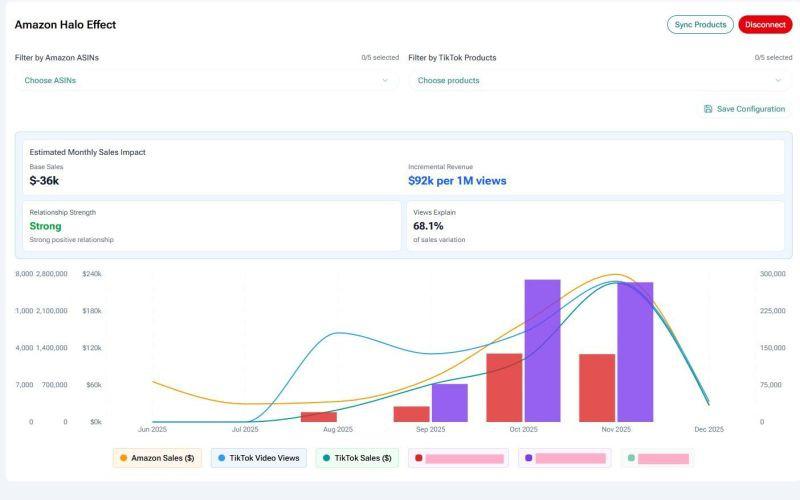The image size is (800, 500).
Task: Toggle Amazon Sales ($) series visibility
Action: click(x=157, y=458)
